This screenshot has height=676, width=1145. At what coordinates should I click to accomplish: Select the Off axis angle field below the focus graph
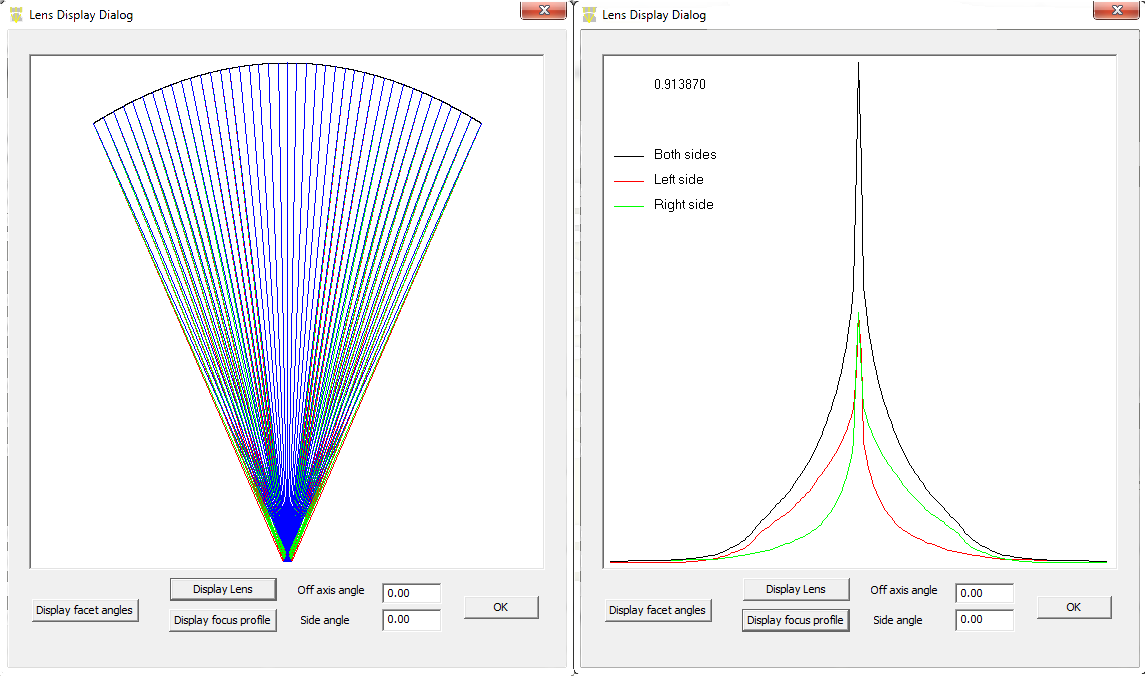click(984, 593)
